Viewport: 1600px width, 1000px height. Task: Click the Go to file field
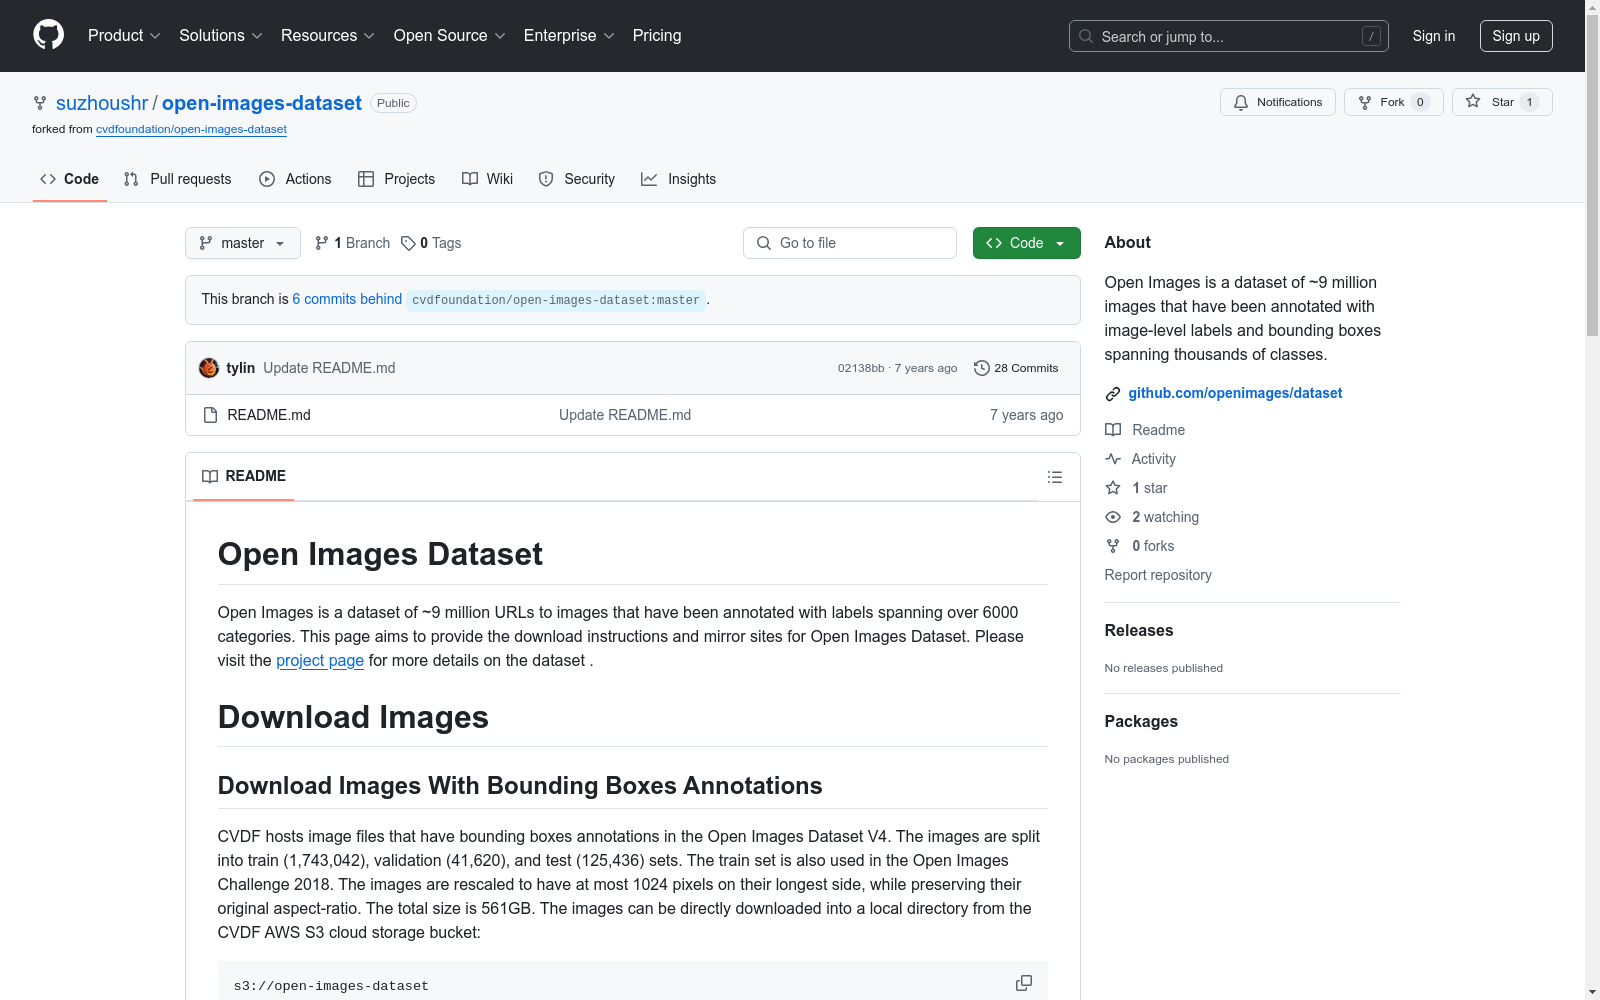click(850, 243)
